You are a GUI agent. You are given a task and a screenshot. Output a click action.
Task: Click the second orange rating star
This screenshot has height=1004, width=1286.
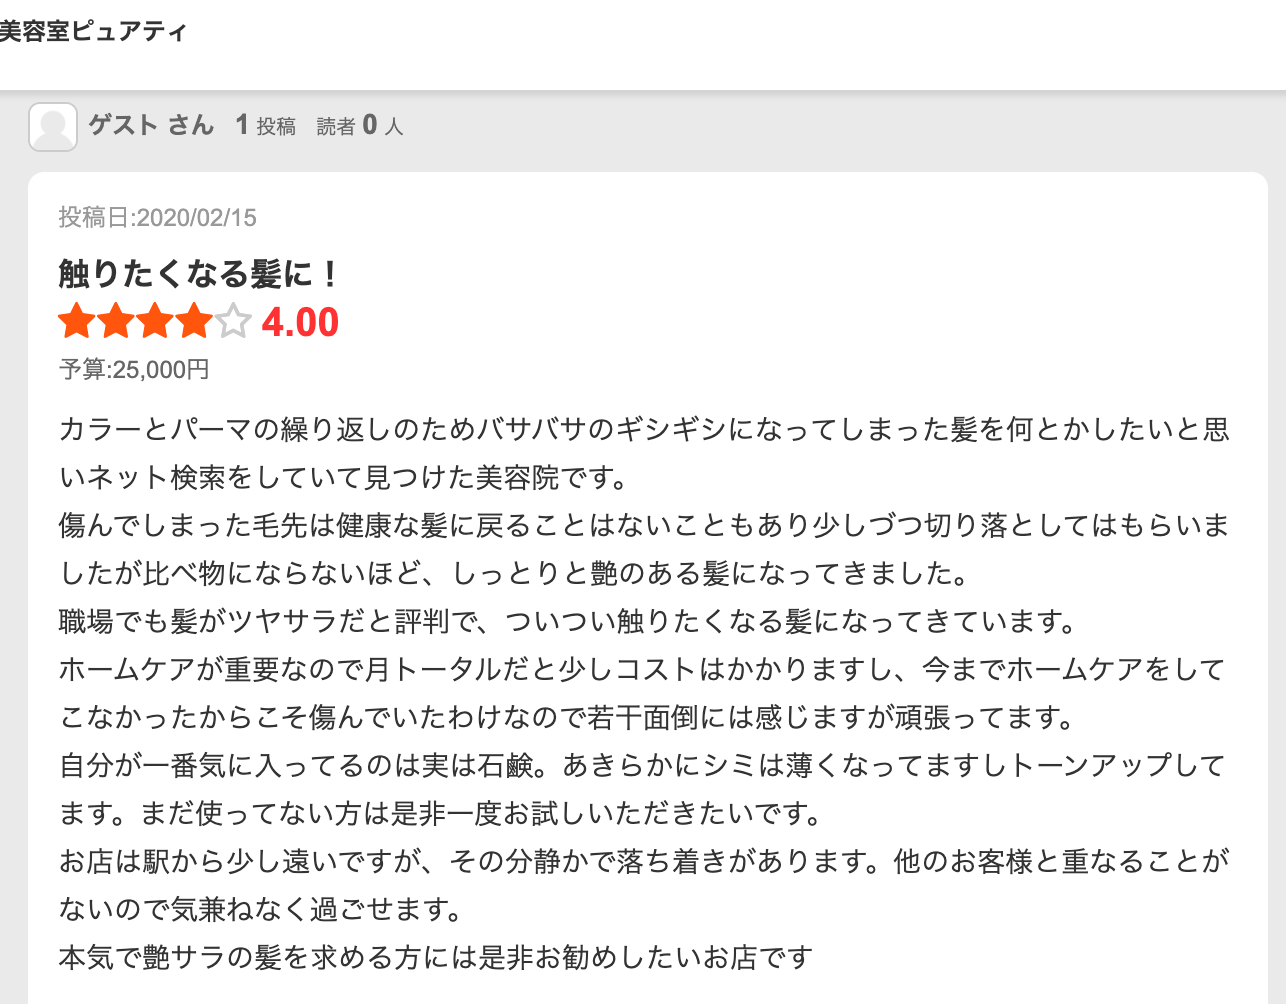click(x=116, y=322)
